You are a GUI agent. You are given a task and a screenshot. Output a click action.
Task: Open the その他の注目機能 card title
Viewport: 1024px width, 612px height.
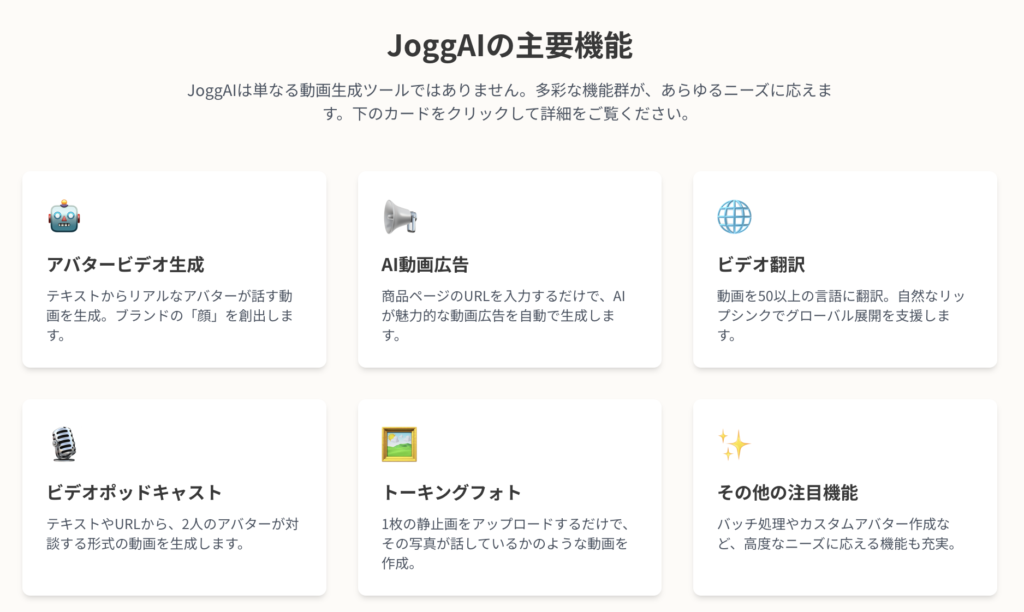[788, 492]
